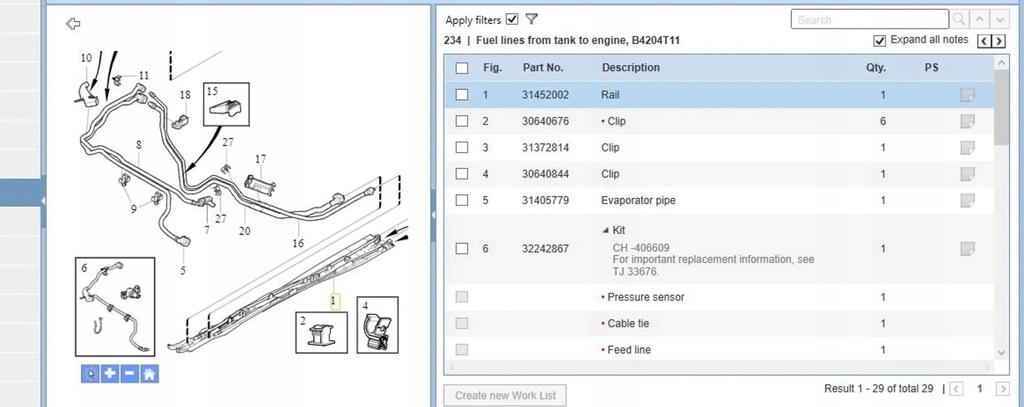Viewport: 1024px width, 407px height.
Task: Reset diagram view with home button
Action: (x=149, y=374)
